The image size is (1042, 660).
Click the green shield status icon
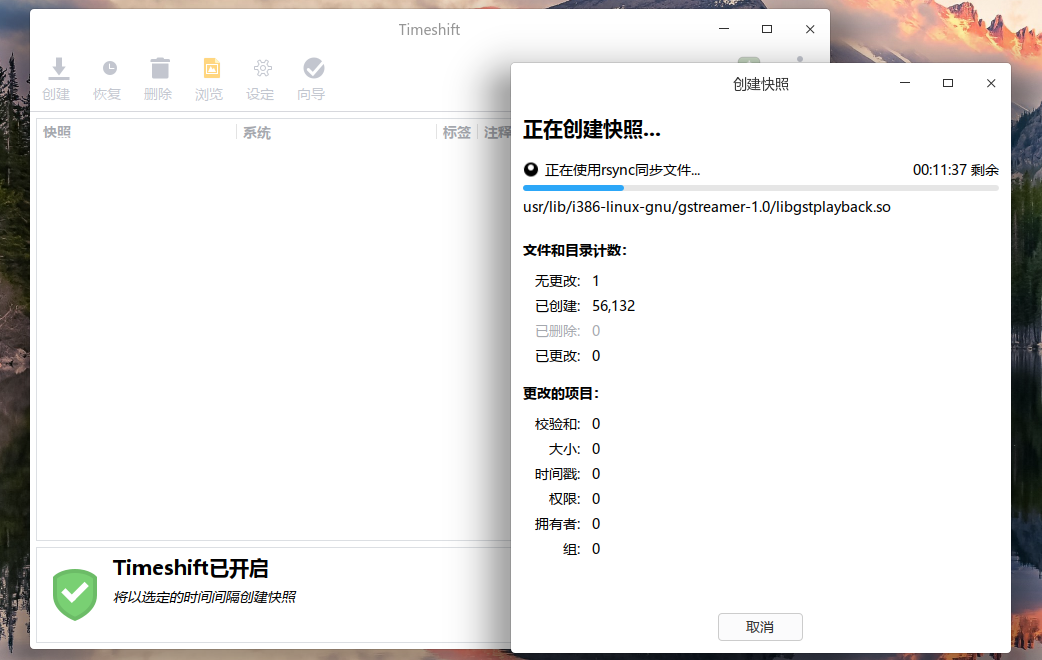pyautogui.click(x=75, y=594)
